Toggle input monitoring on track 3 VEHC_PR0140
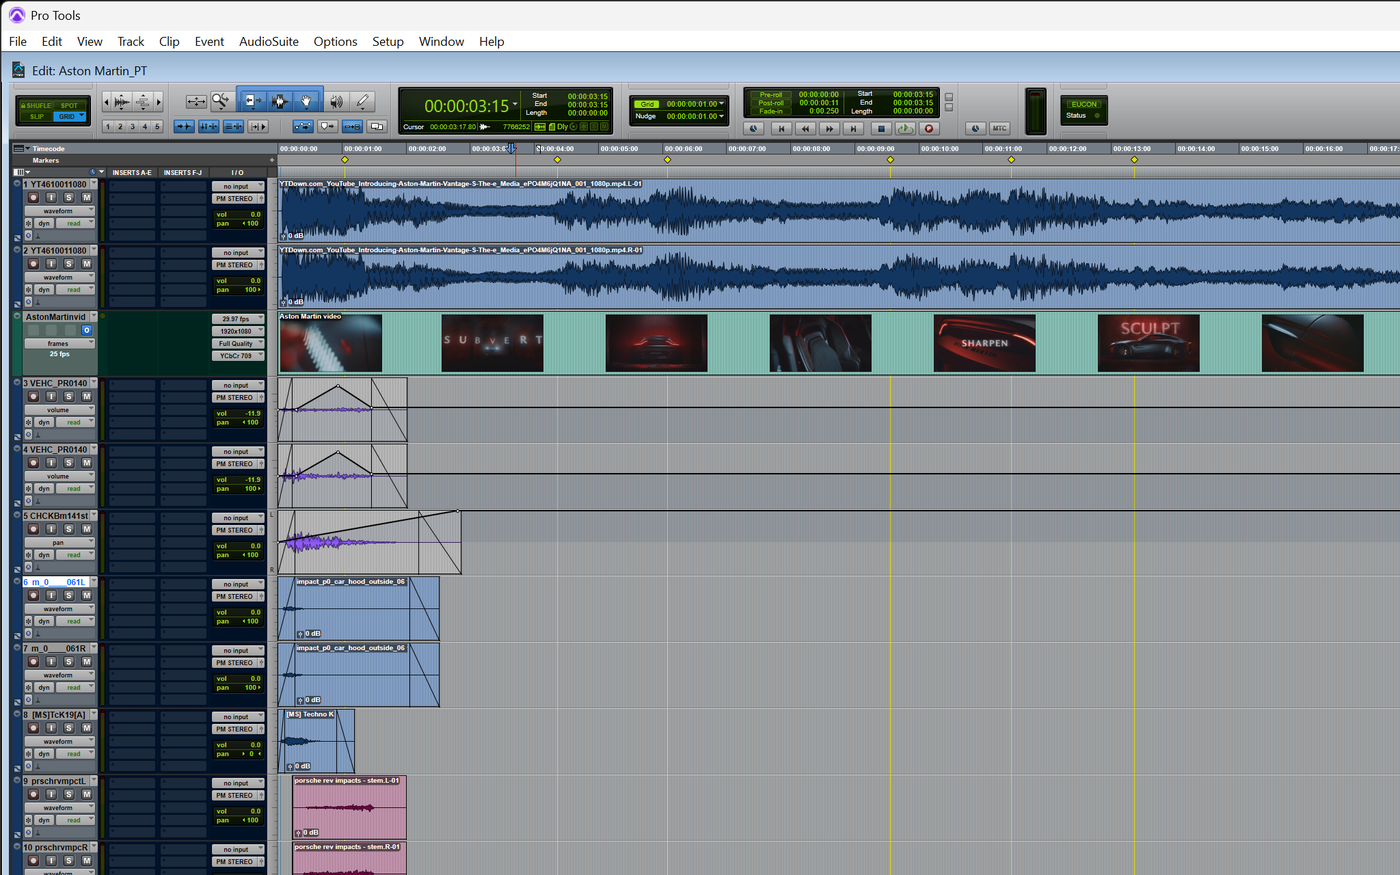This screenshot has height=875, width=1400. click(51, 397)
